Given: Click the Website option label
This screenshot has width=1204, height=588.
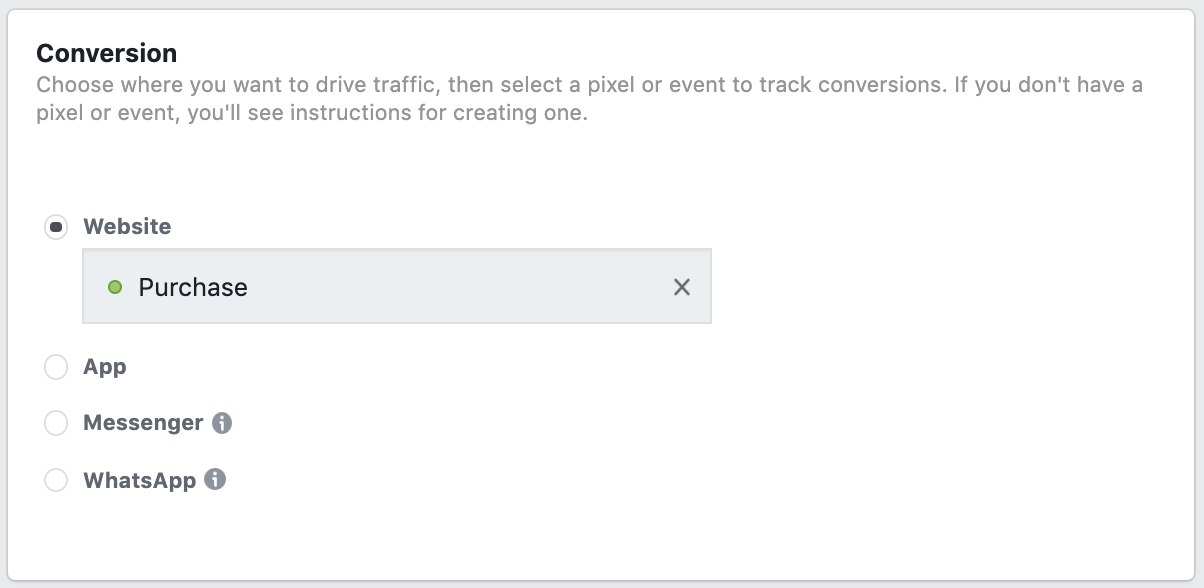Looking at the screenshot, I should (x=127, y=226).
